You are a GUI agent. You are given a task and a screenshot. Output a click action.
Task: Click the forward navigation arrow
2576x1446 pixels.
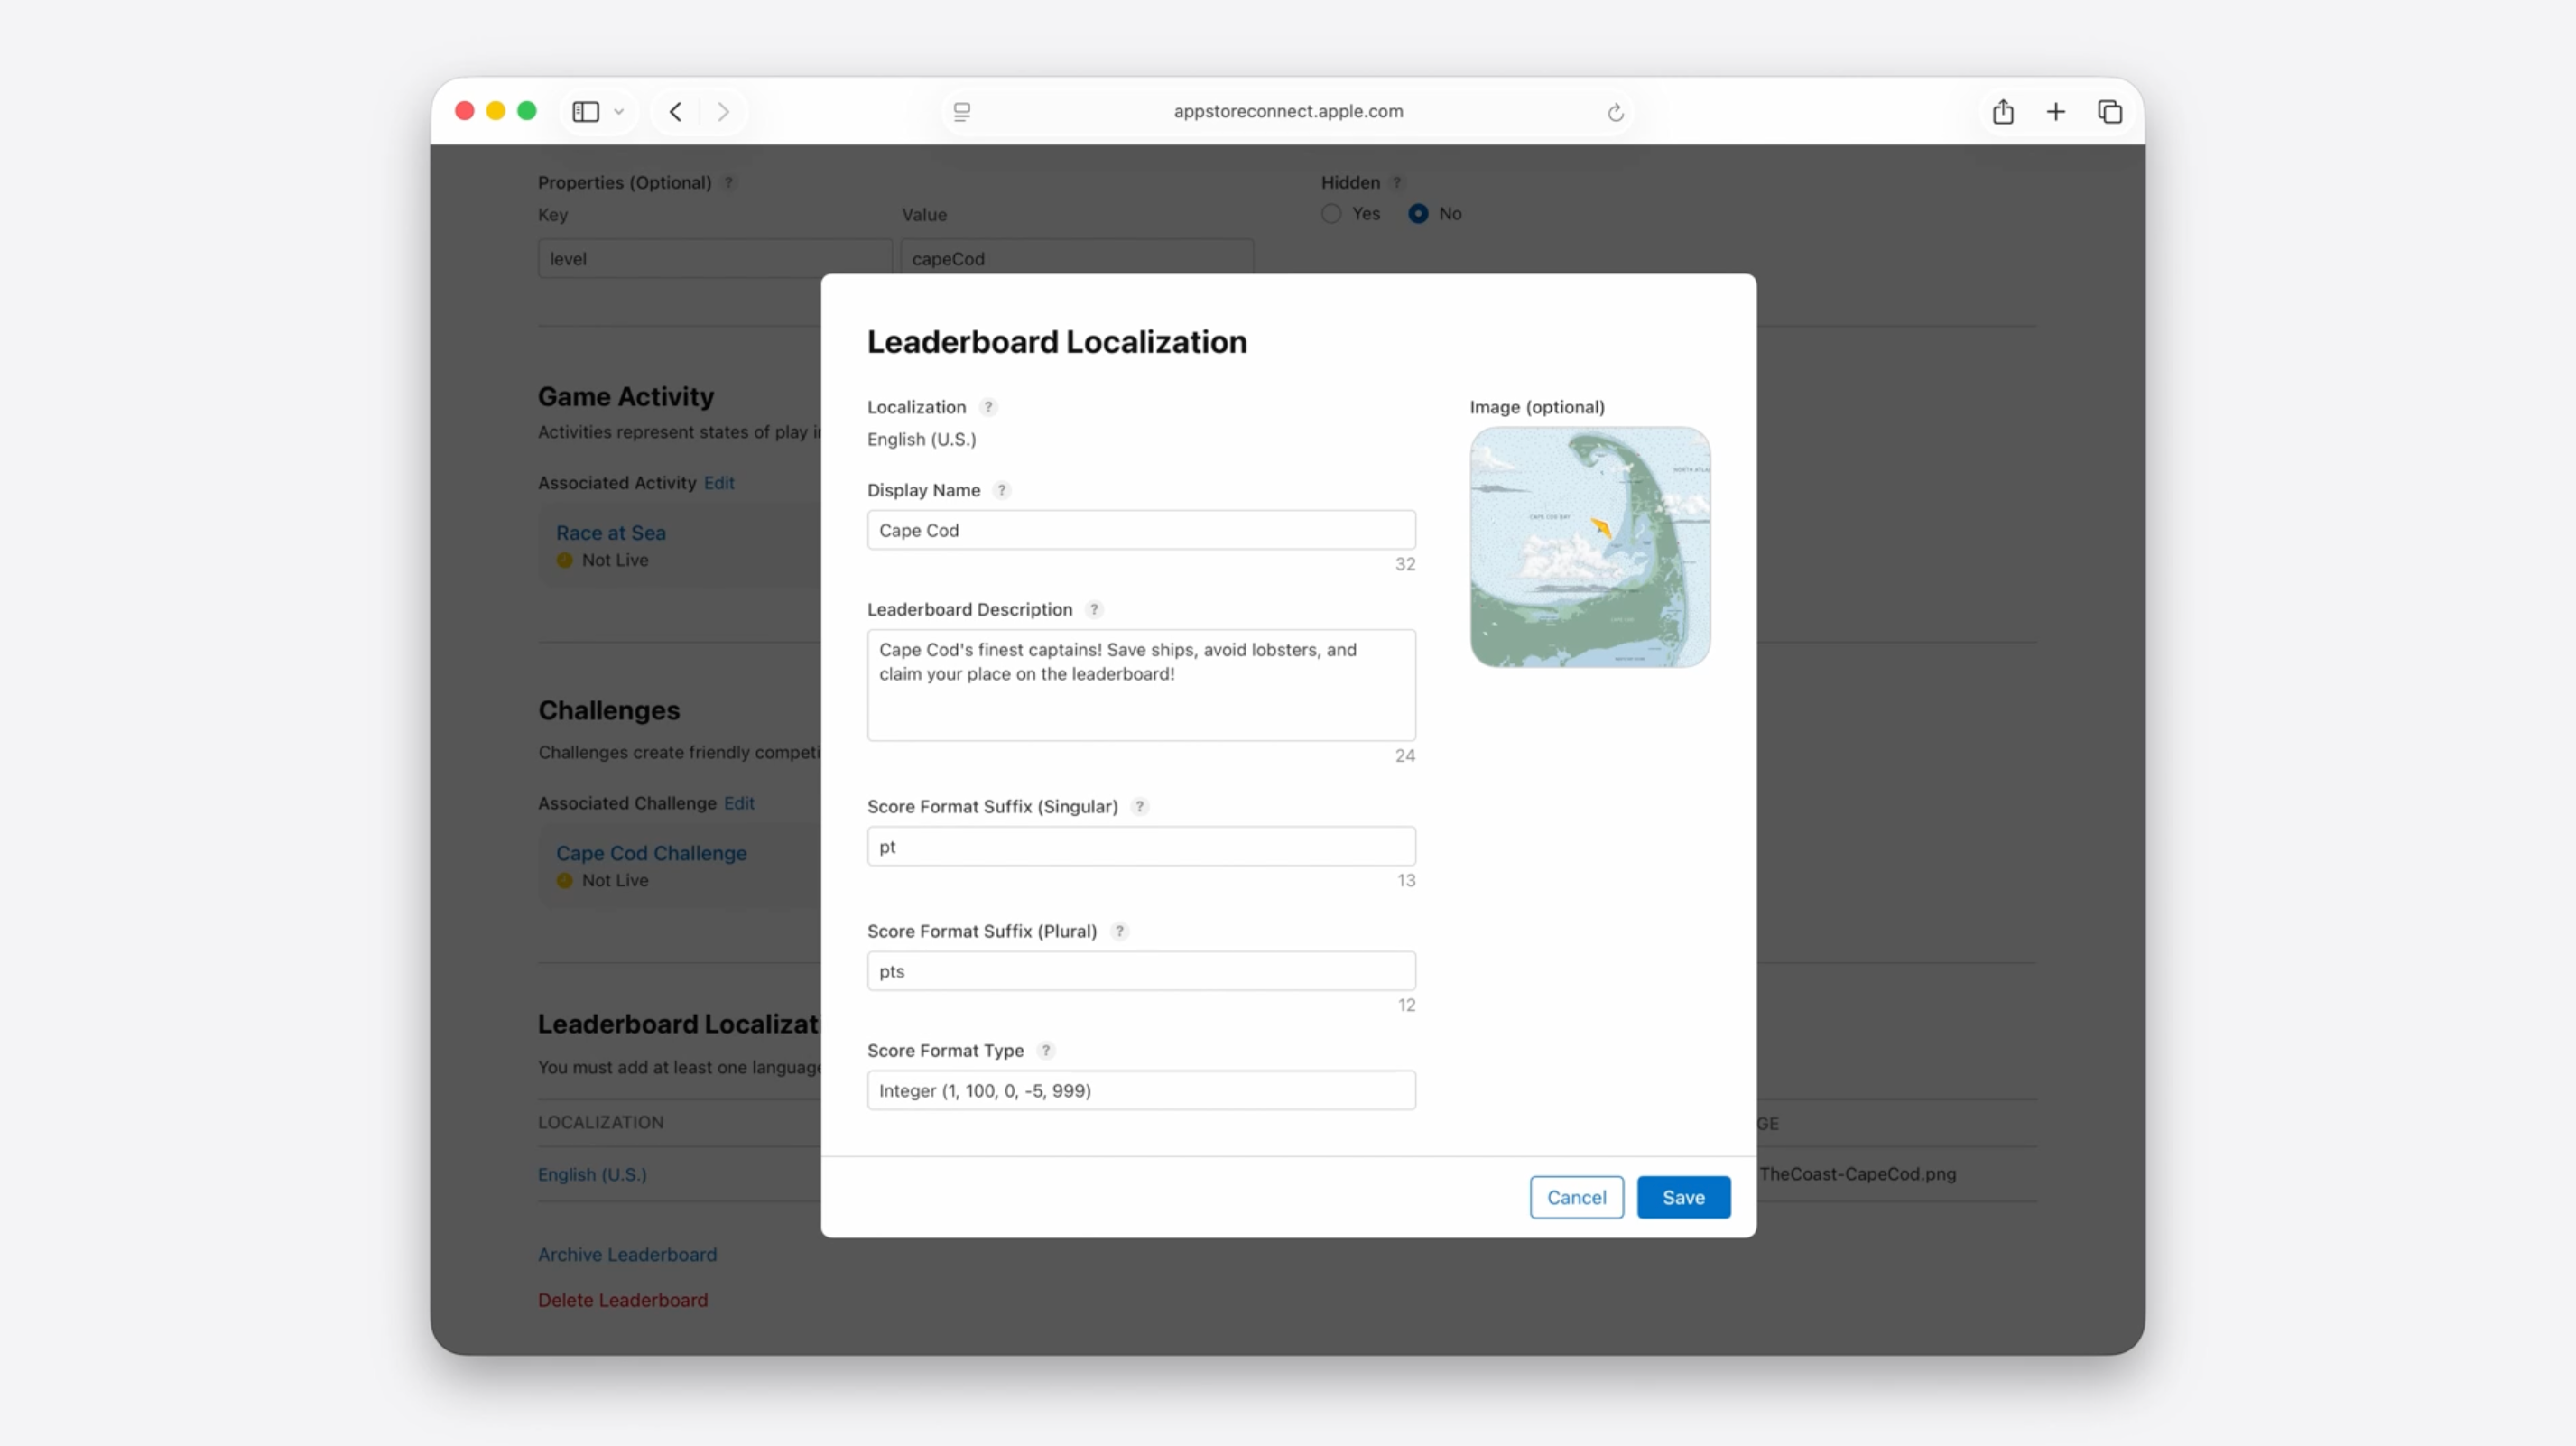coord(723,112)
